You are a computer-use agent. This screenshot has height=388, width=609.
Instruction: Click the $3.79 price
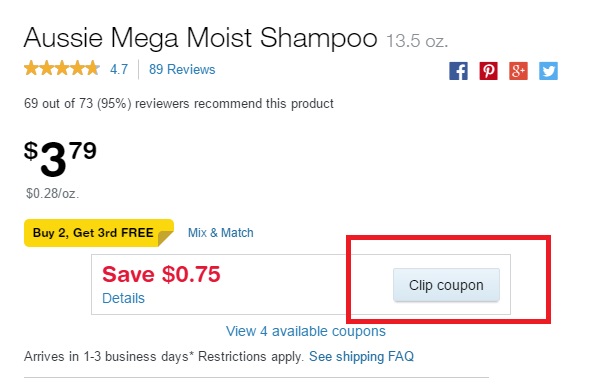pyautogui.click(x=60, y=159)
